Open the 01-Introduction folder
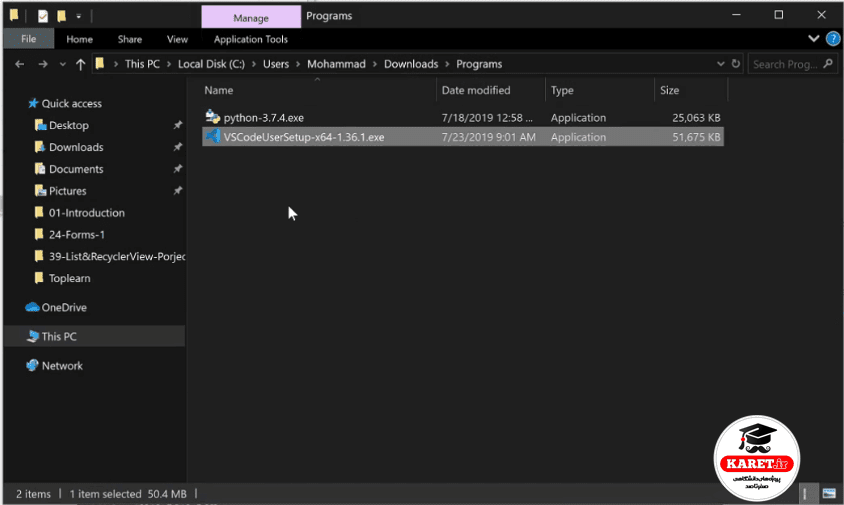Viewport: 844px width, 505px height. pos(87,213)
